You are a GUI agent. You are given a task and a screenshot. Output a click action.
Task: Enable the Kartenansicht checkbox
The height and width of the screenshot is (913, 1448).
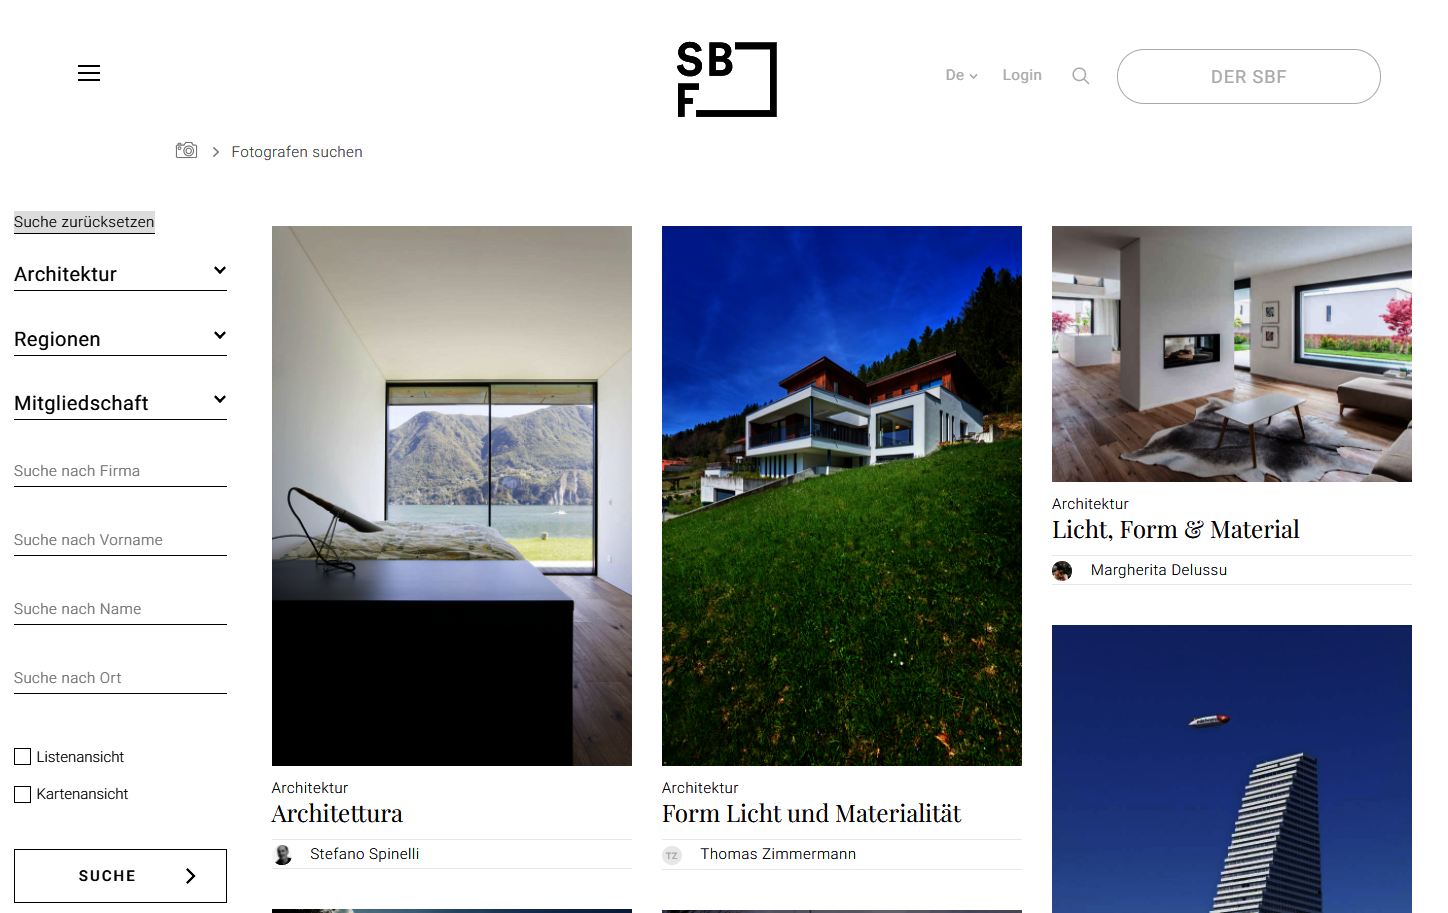click(x=23, y=794)
